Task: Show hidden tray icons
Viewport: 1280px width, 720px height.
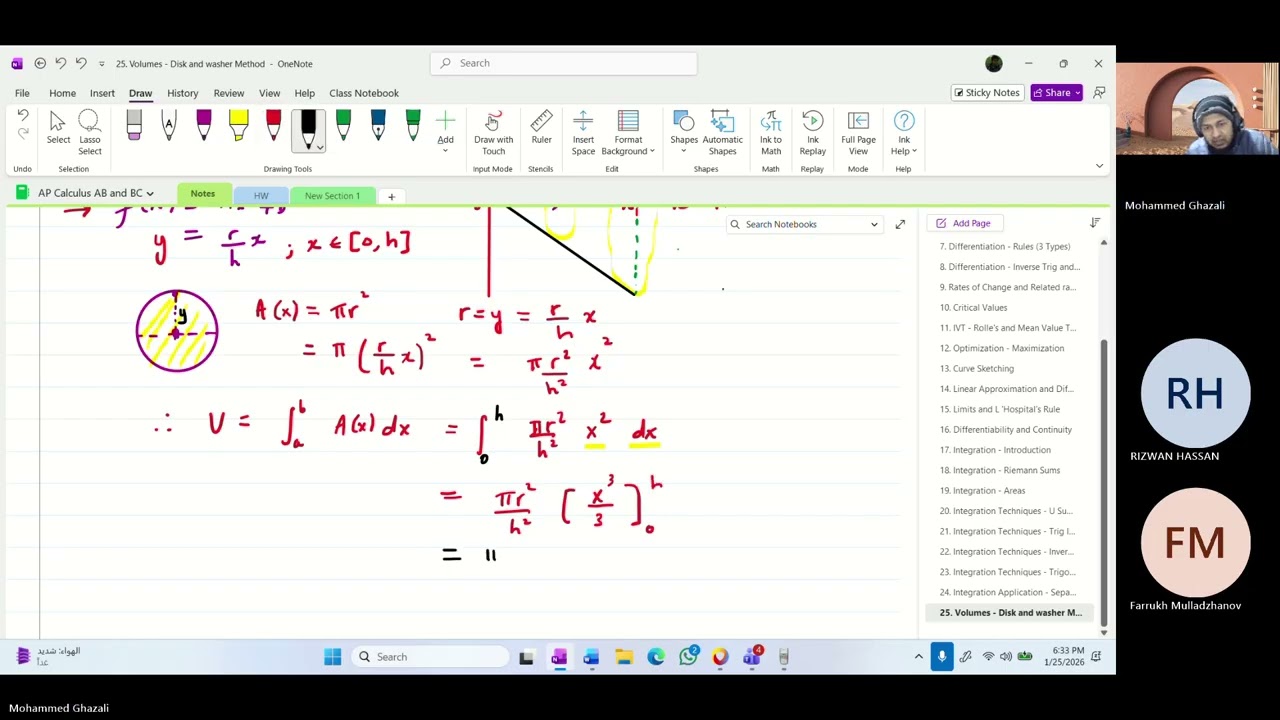Action: click(918, 657)
